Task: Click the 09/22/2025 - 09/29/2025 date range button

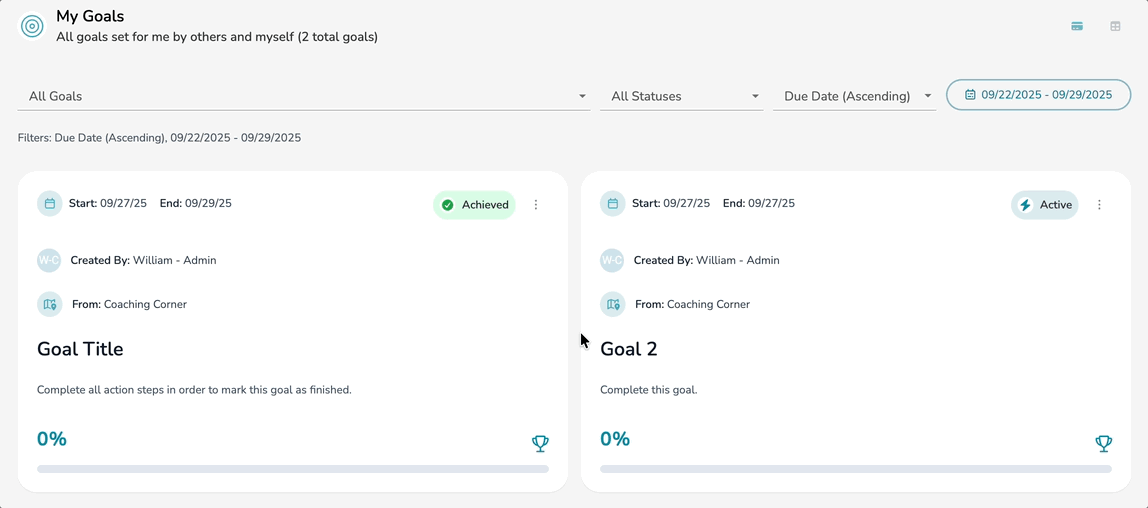Action: (x=1038, y=95)
